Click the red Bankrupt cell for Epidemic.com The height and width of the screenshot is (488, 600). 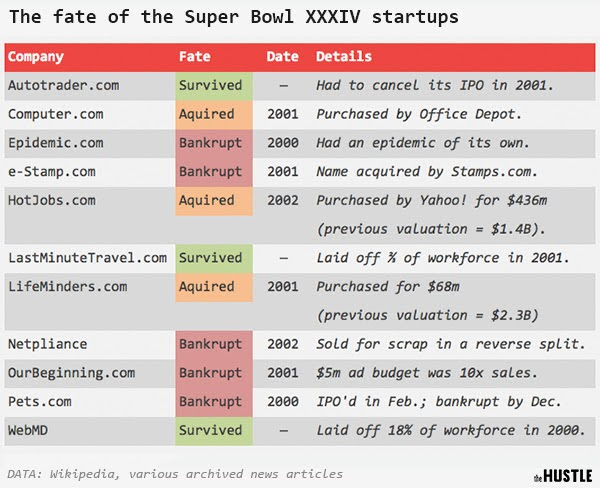(210, 143)
